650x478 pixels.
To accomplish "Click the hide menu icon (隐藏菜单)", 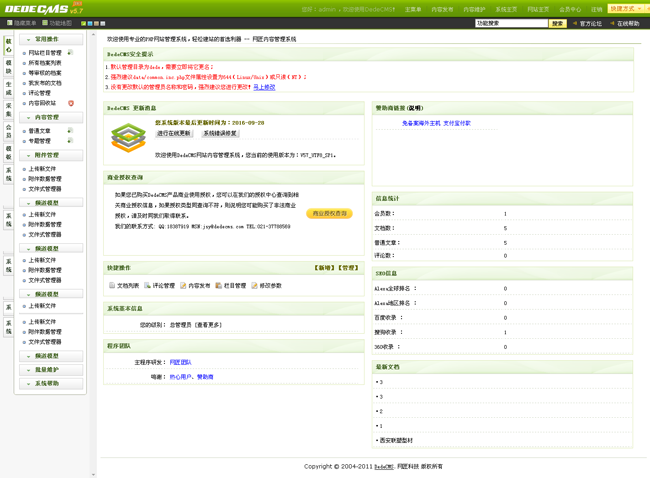I will [x=10, y=23].
